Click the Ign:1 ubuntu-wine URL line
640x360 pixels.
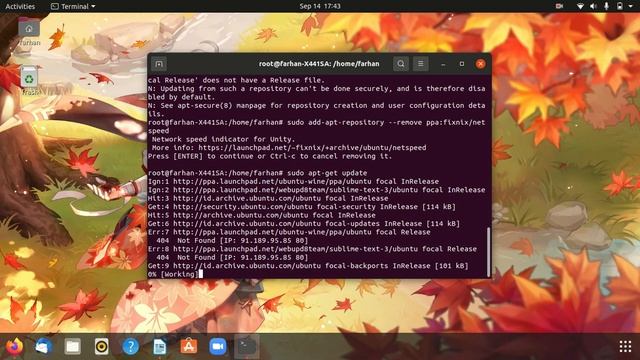pos(293,181)
